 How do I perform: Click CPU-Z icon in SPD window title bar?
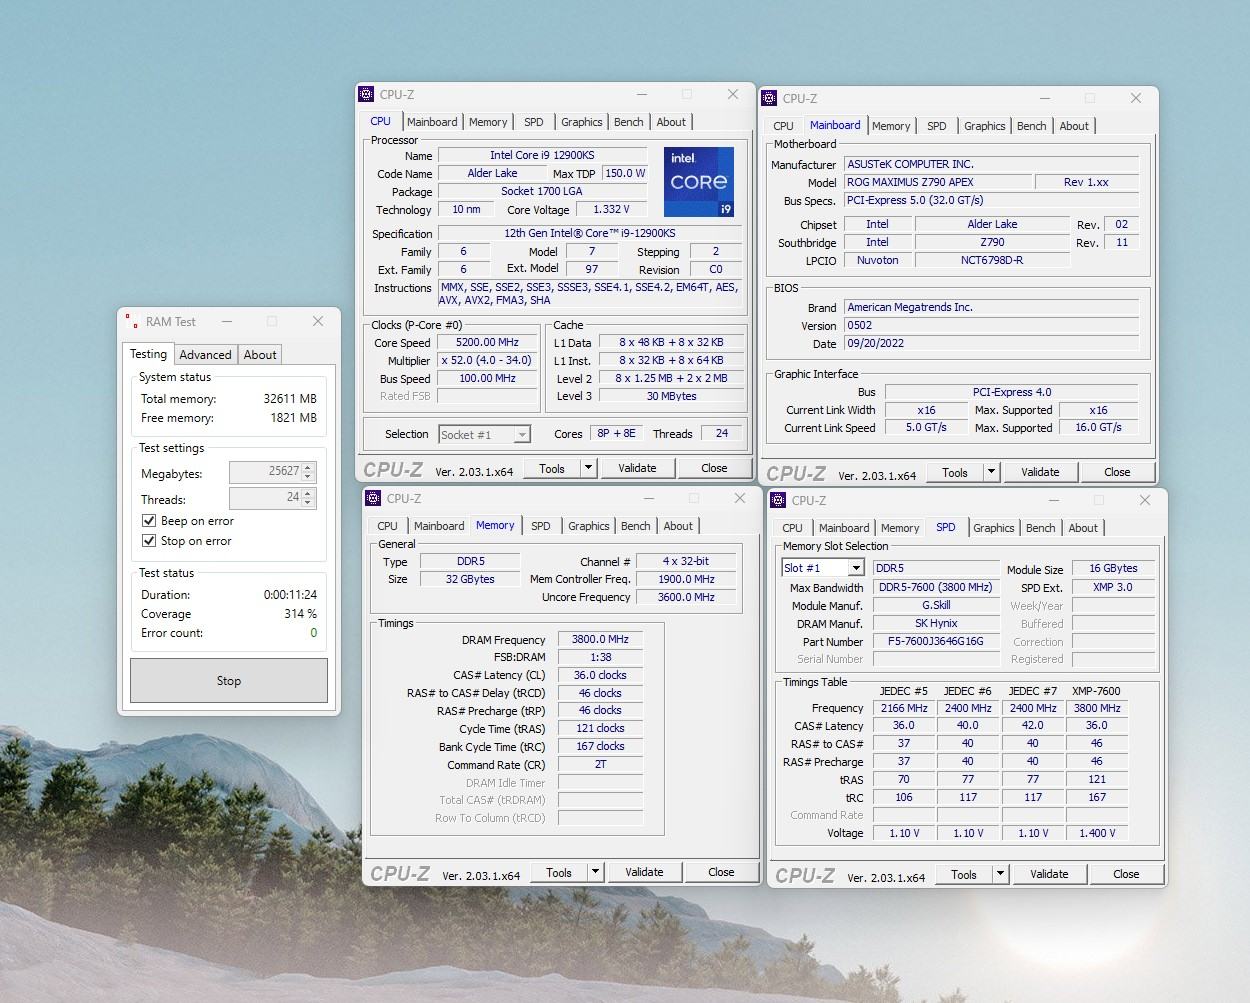(x=778, y=500)
